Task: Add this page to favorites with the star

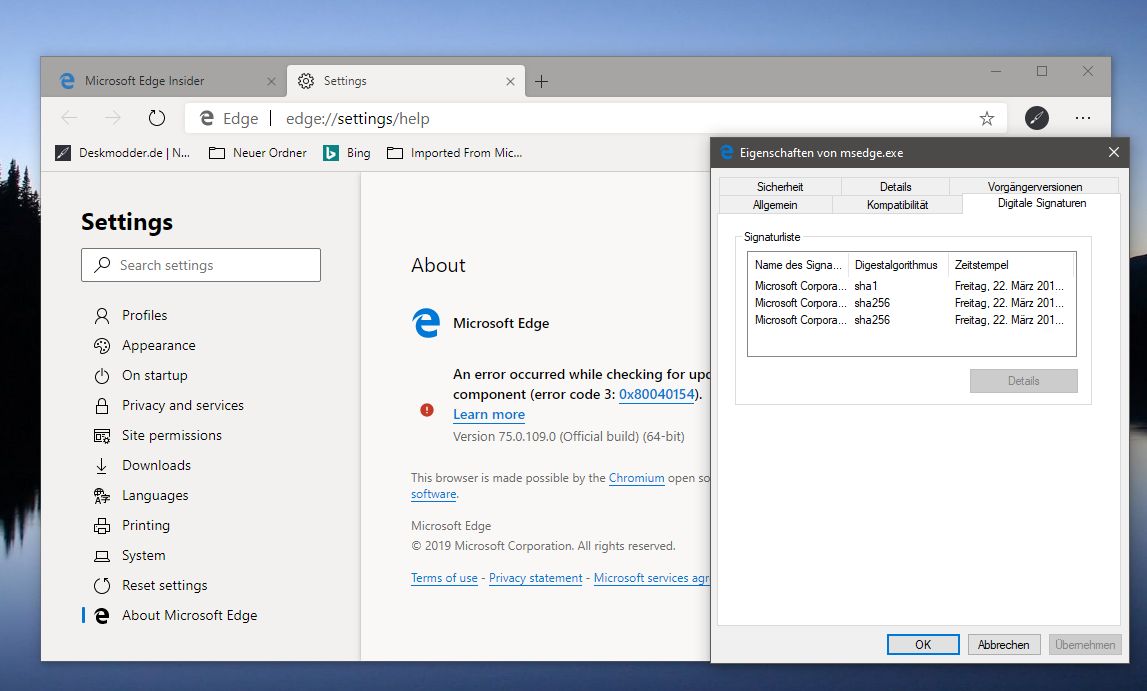Action: pyautogui.click(x=987, y=118)
